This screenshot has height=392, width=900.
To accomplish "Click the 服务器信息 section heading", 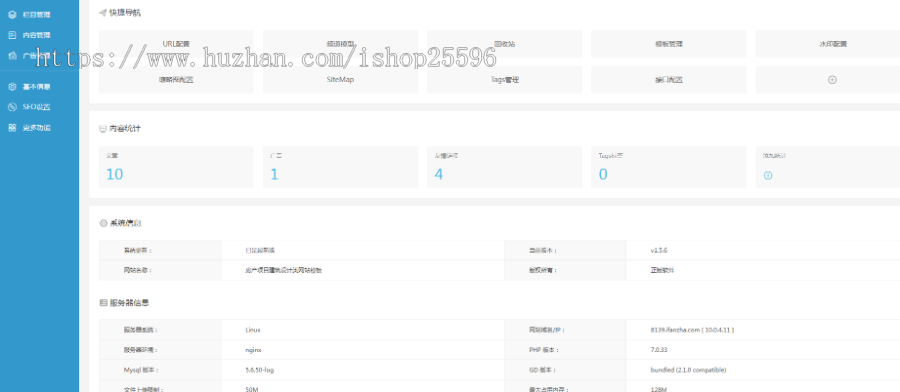I will click(130, 302).
